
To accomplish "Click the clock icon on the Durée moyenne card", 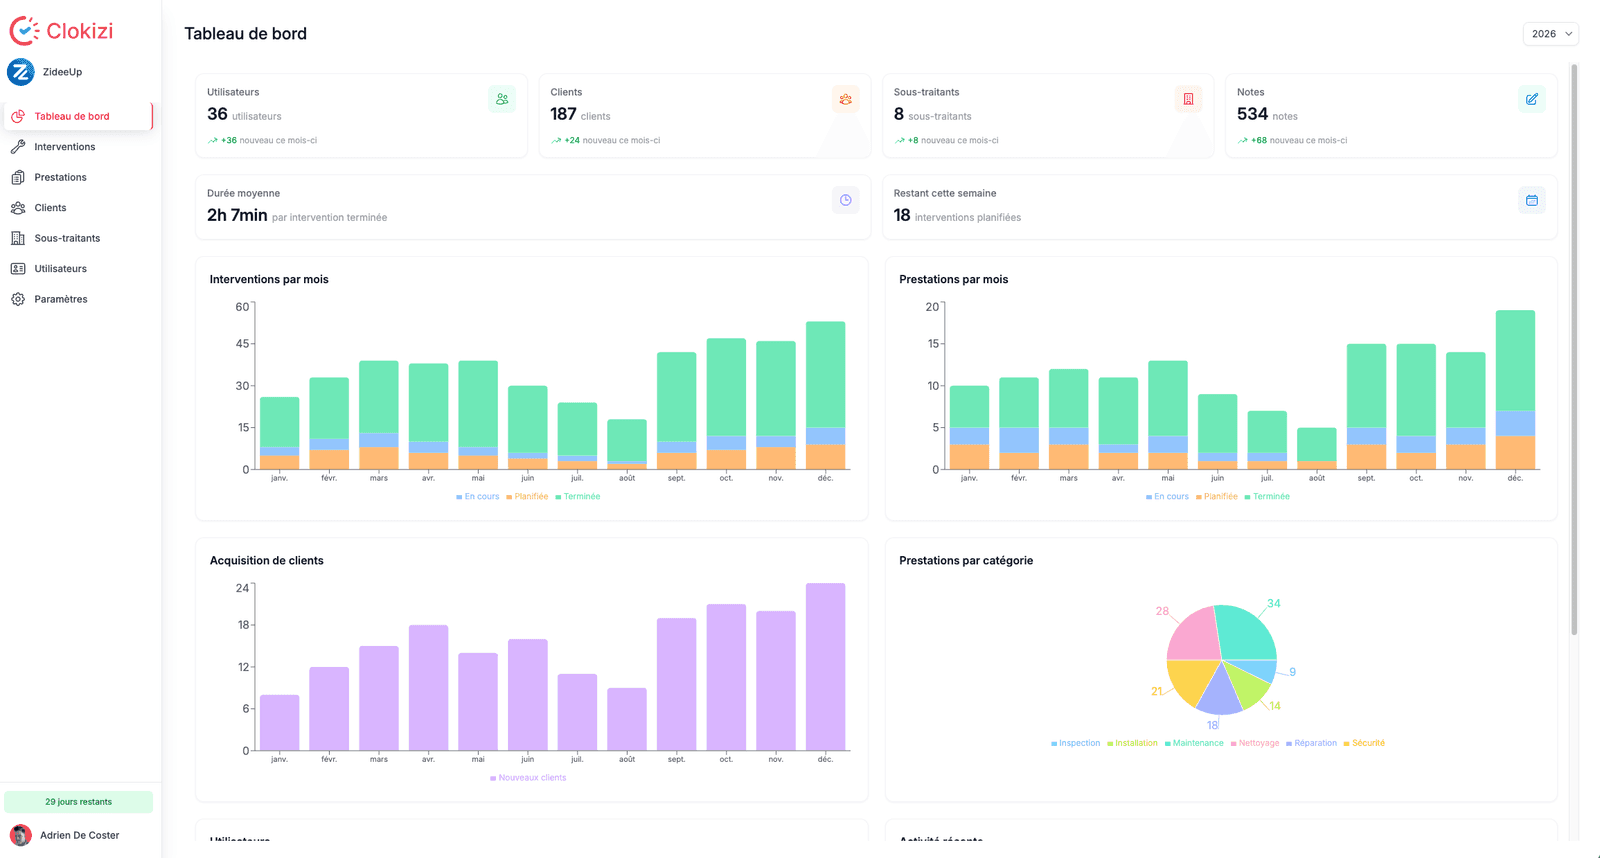I will (x=845, y=200).
